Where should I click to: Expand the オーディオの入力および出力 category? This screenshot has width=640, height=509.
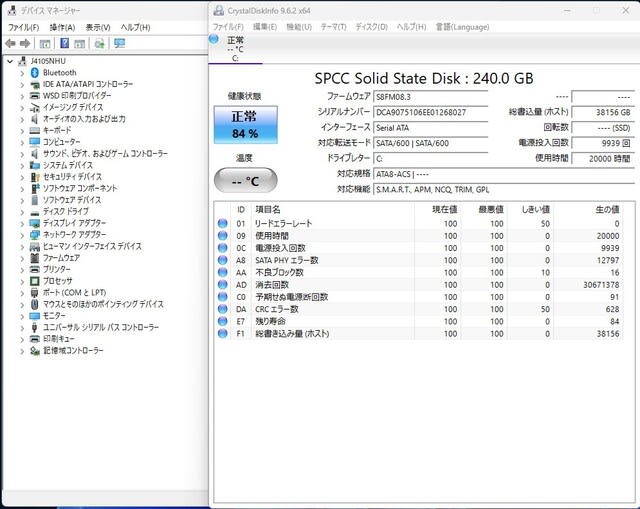point(22,119)
